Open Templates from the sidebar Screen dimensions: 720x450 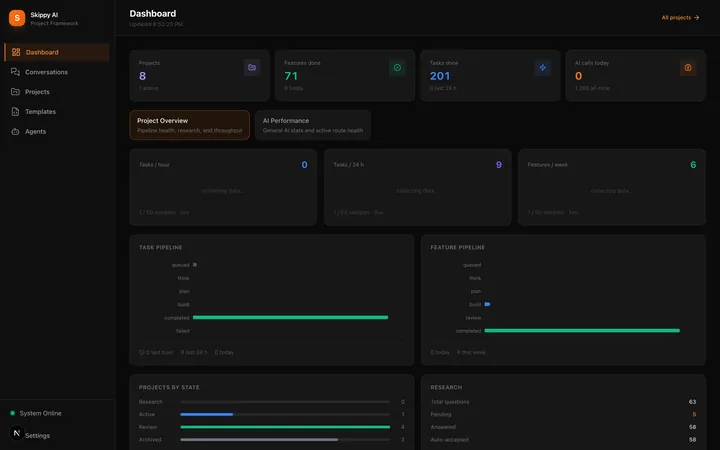pyautogui.click(x=57, y=112)
